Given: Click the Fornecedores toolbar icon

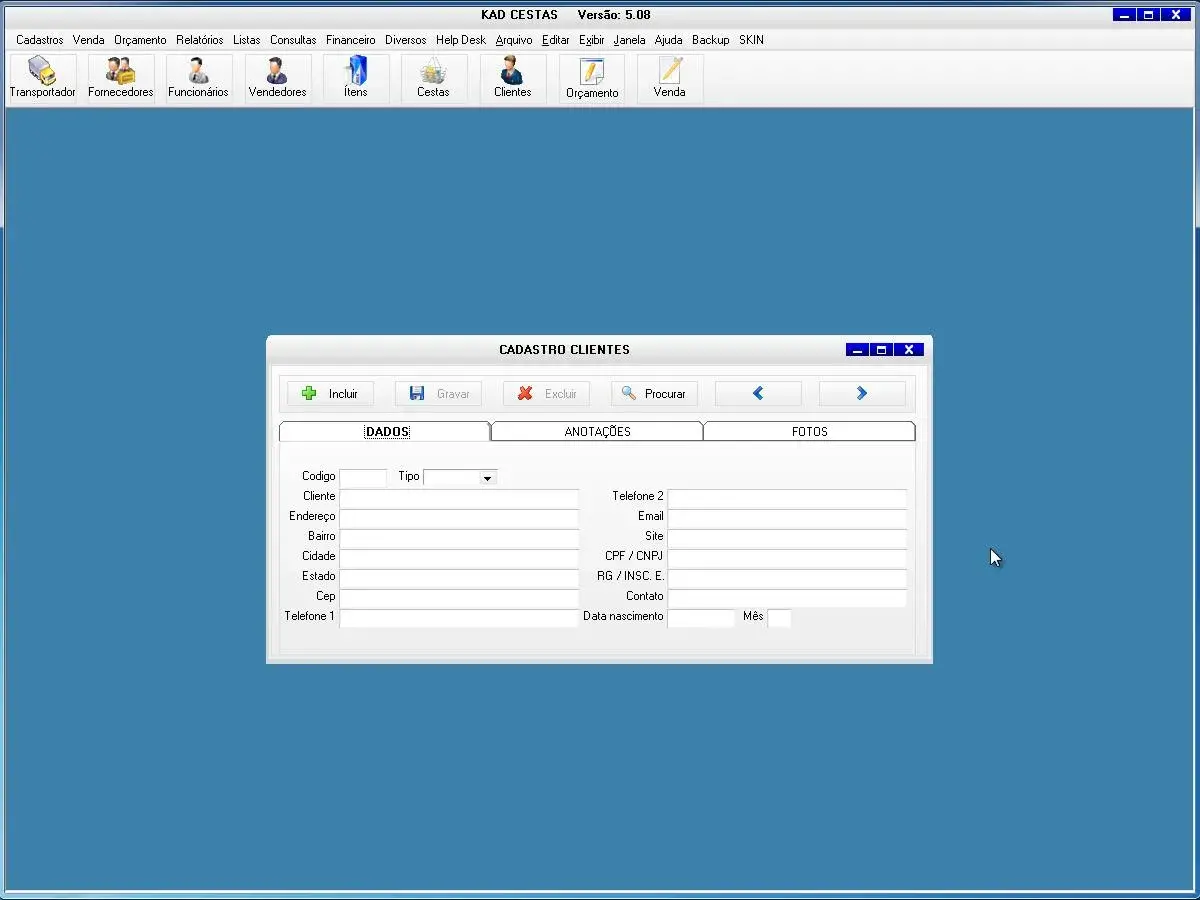Looking at the screenshot, I should tap(121, 78).
